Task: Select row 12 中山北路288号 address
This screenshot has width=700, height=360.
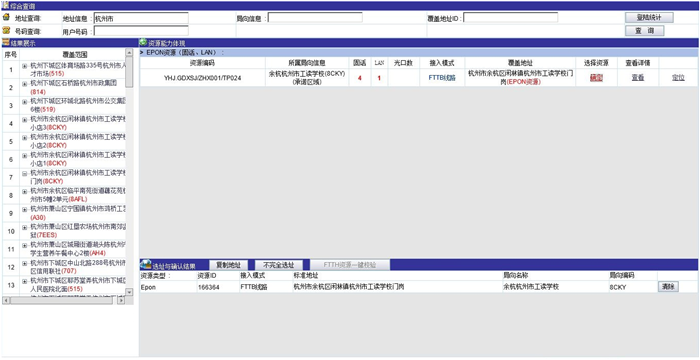Action: coord(79,267)
